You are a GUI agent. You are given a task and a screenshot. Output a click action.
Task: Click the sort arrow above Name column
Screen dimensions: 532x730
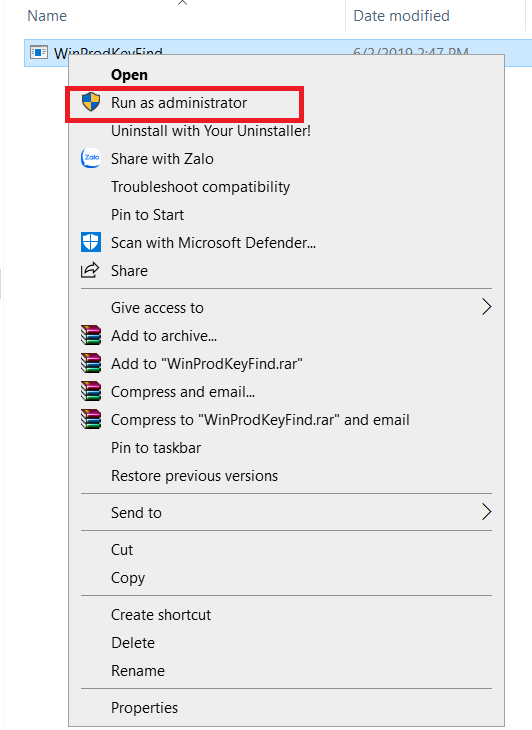pos(182,3)
